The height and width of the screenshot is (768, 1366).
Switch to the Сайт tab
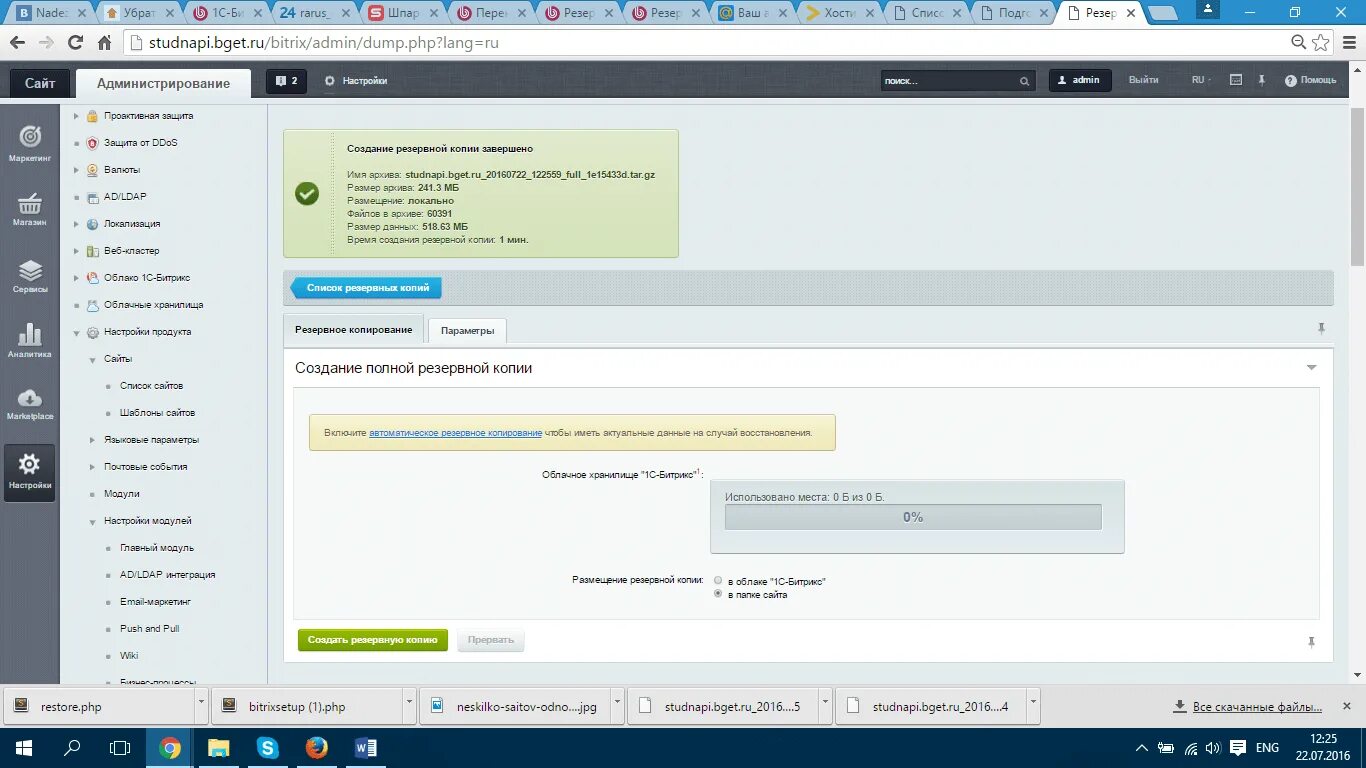(x=40, y=83)
